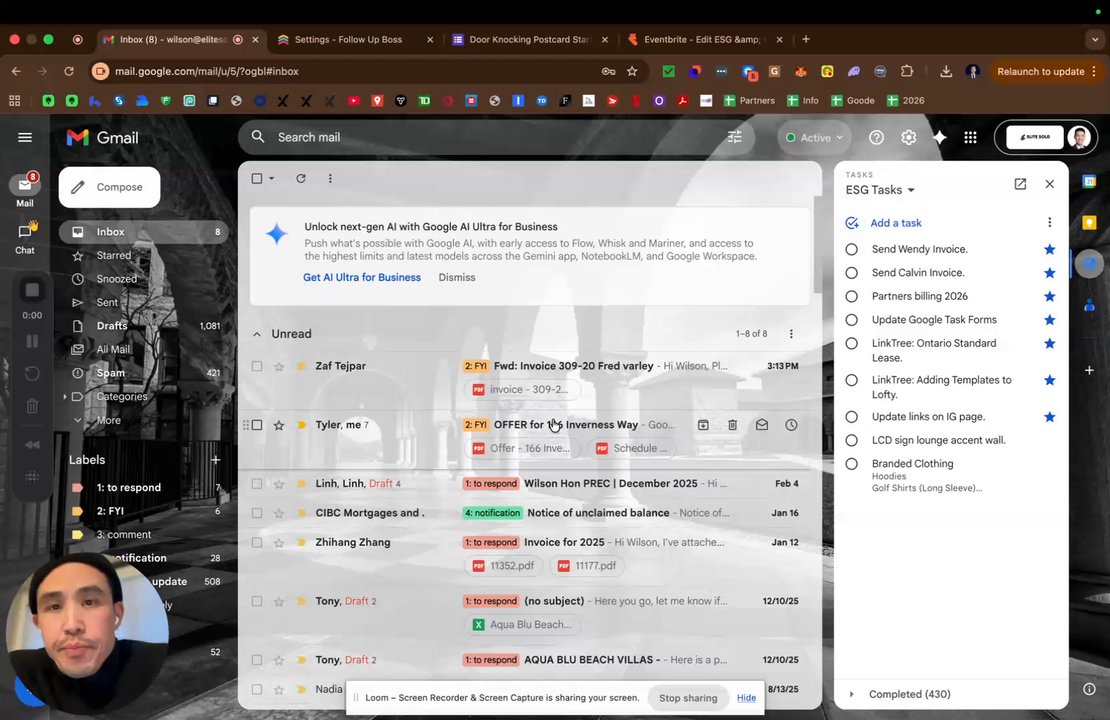The height and width of the screenshot is (720, 1110).
Task: Open the Chat section in the sidebar
Action: click(25, 237)
